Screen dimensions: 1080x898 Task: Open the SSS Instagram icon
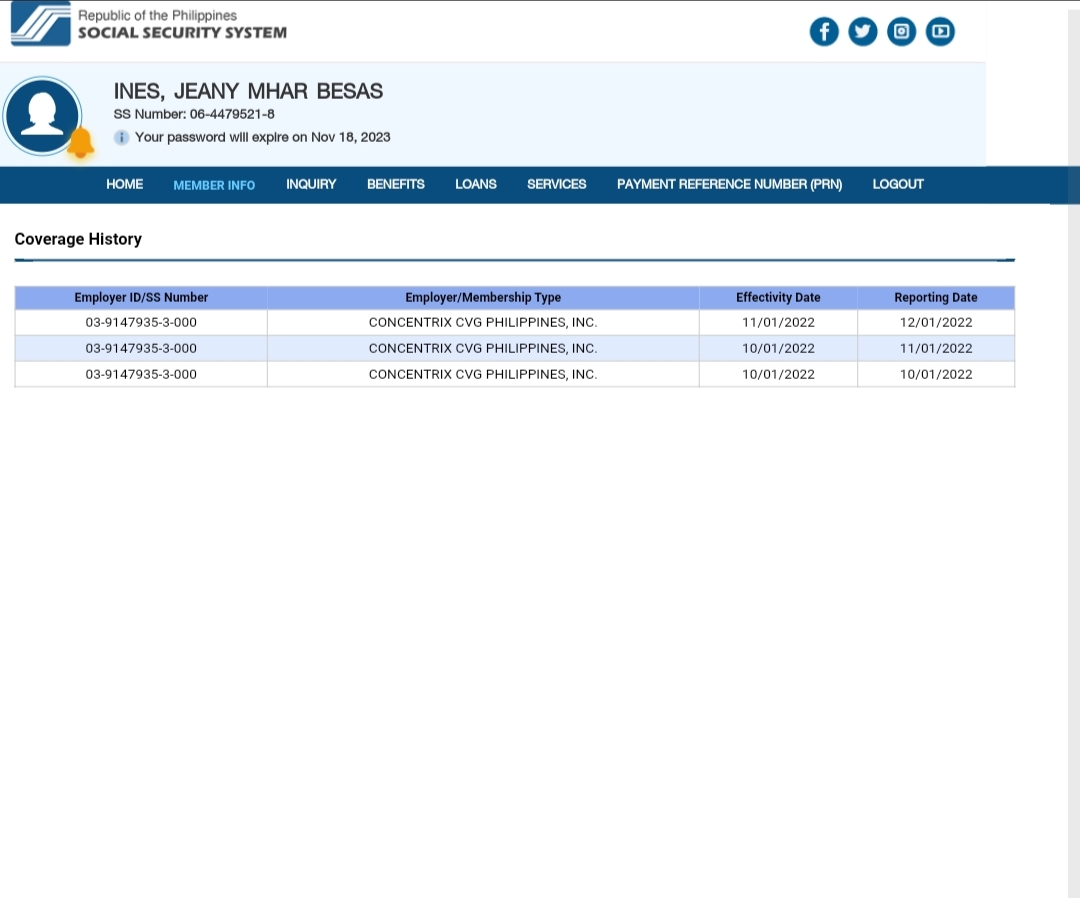coord(901,32)
